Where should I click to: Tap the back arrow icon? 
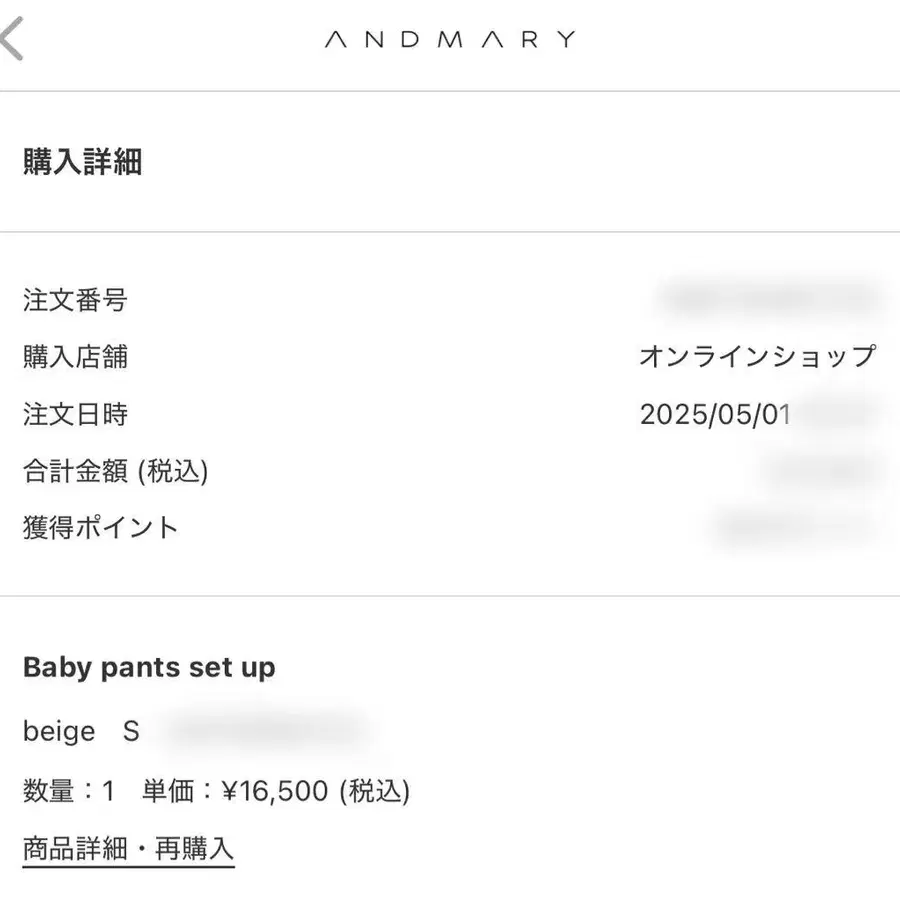click(x=11, y=38)
